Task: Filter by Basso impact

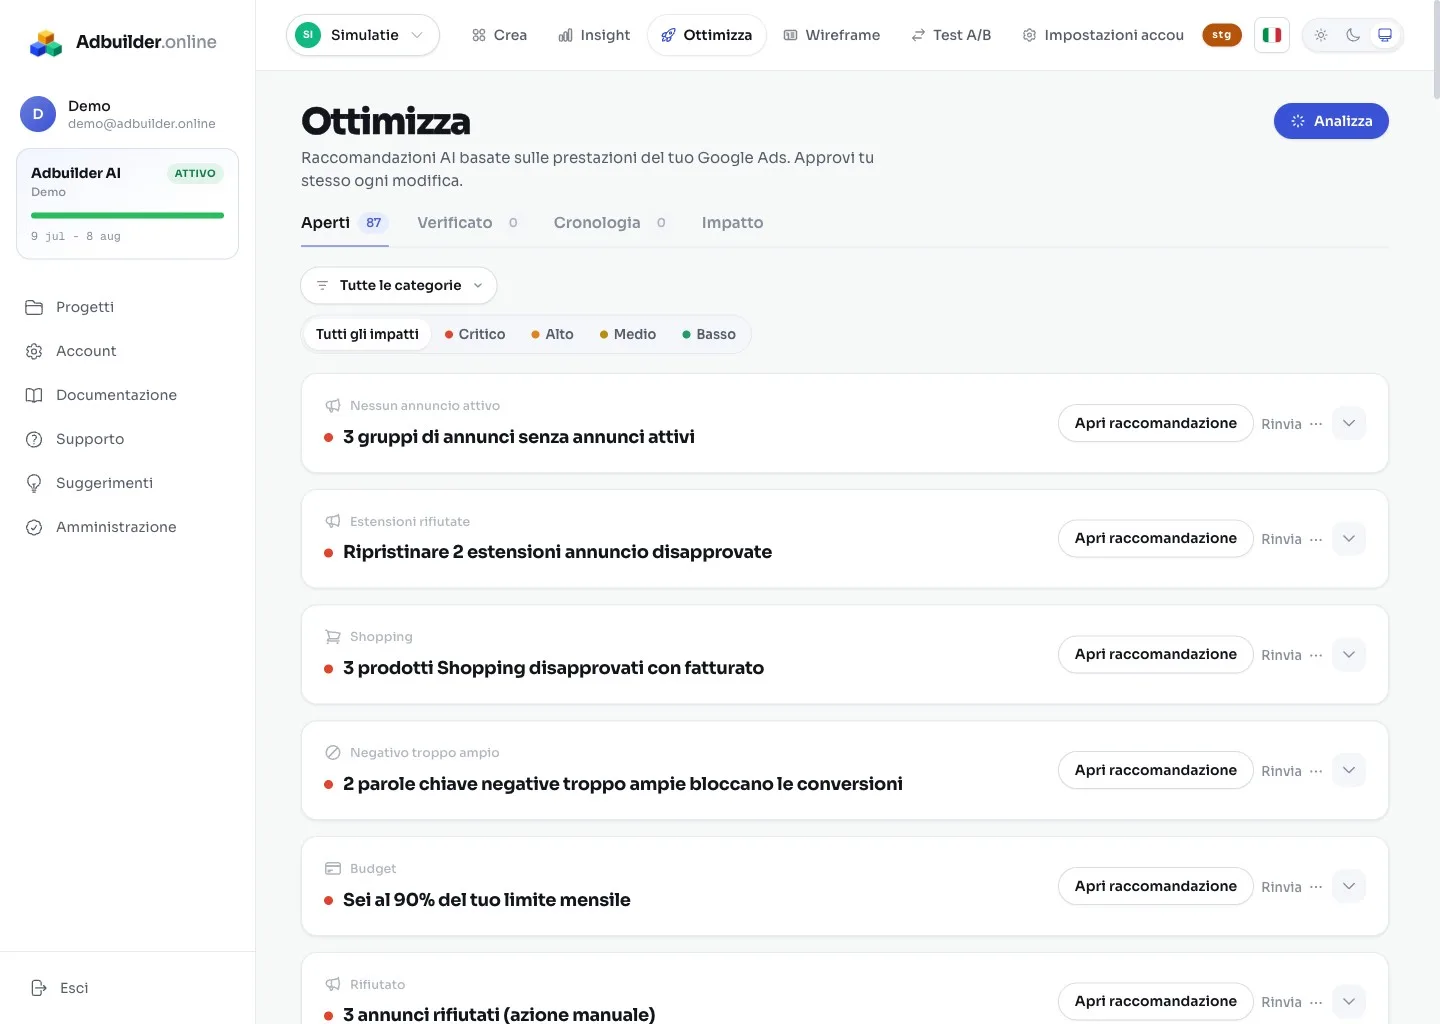Action: [x=709, y=334]
